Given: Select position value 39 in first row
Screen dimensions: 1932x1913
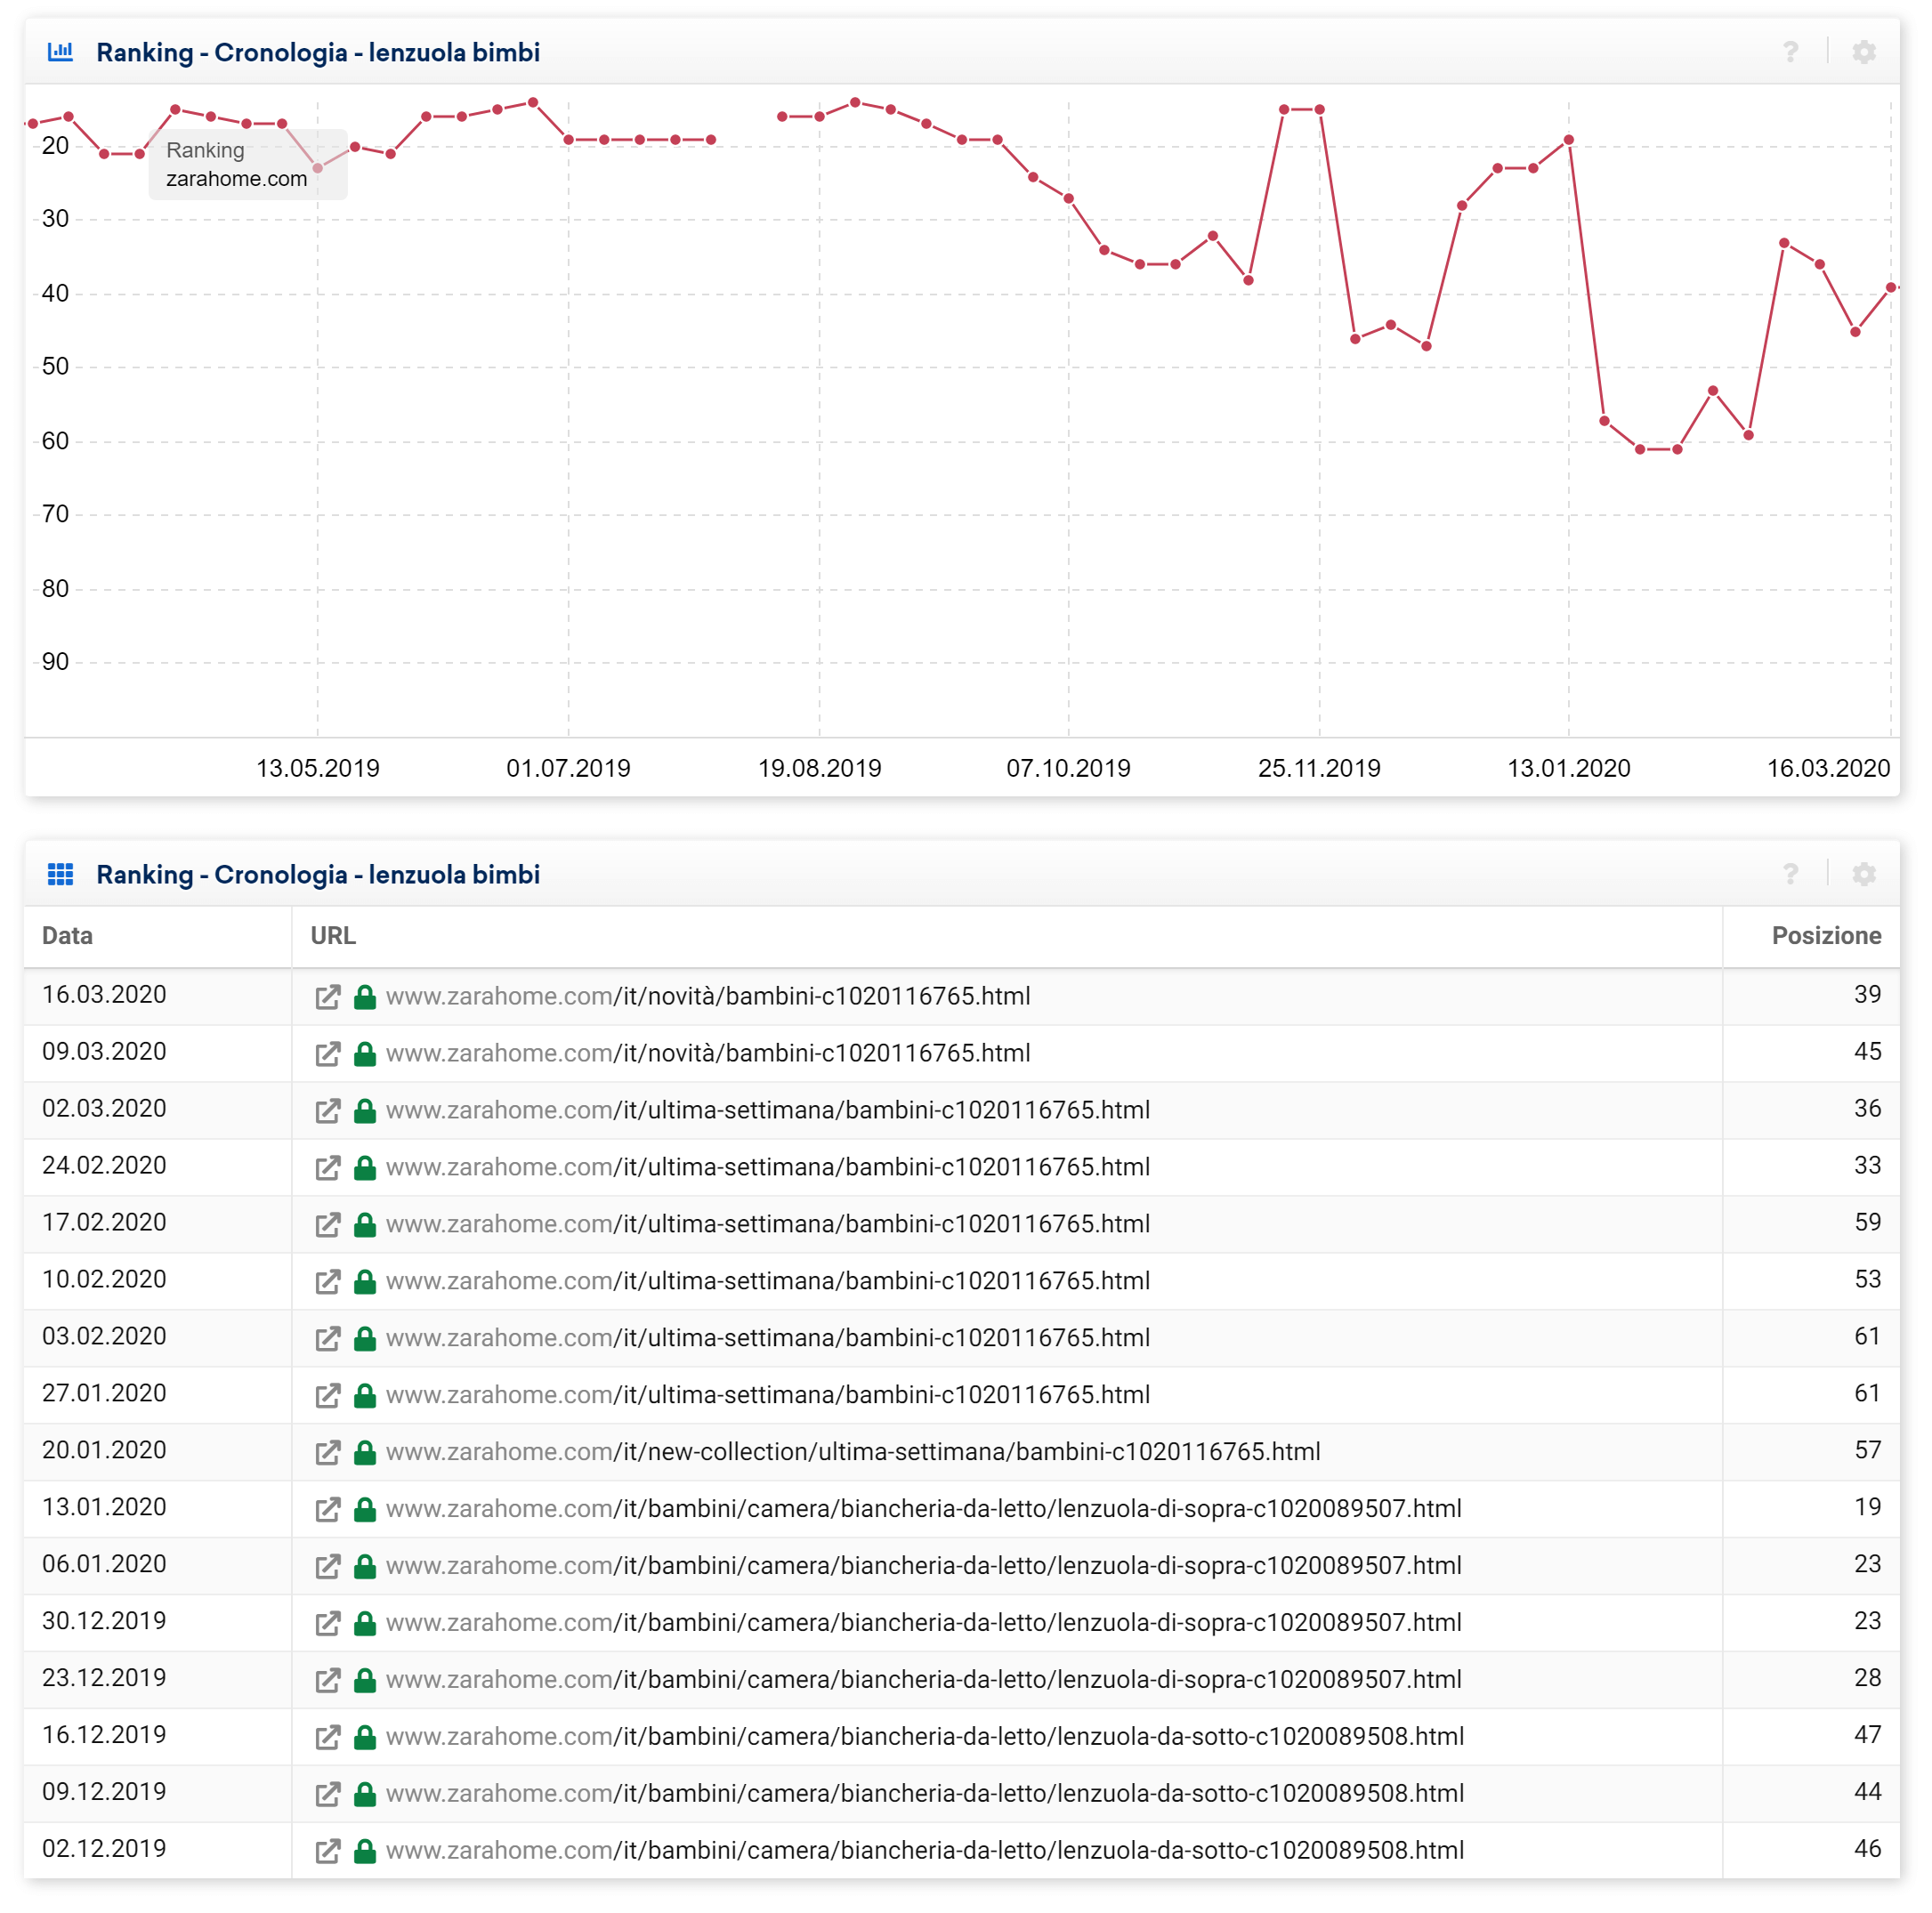Looking at the screenshot, I should click(1867, 995).
